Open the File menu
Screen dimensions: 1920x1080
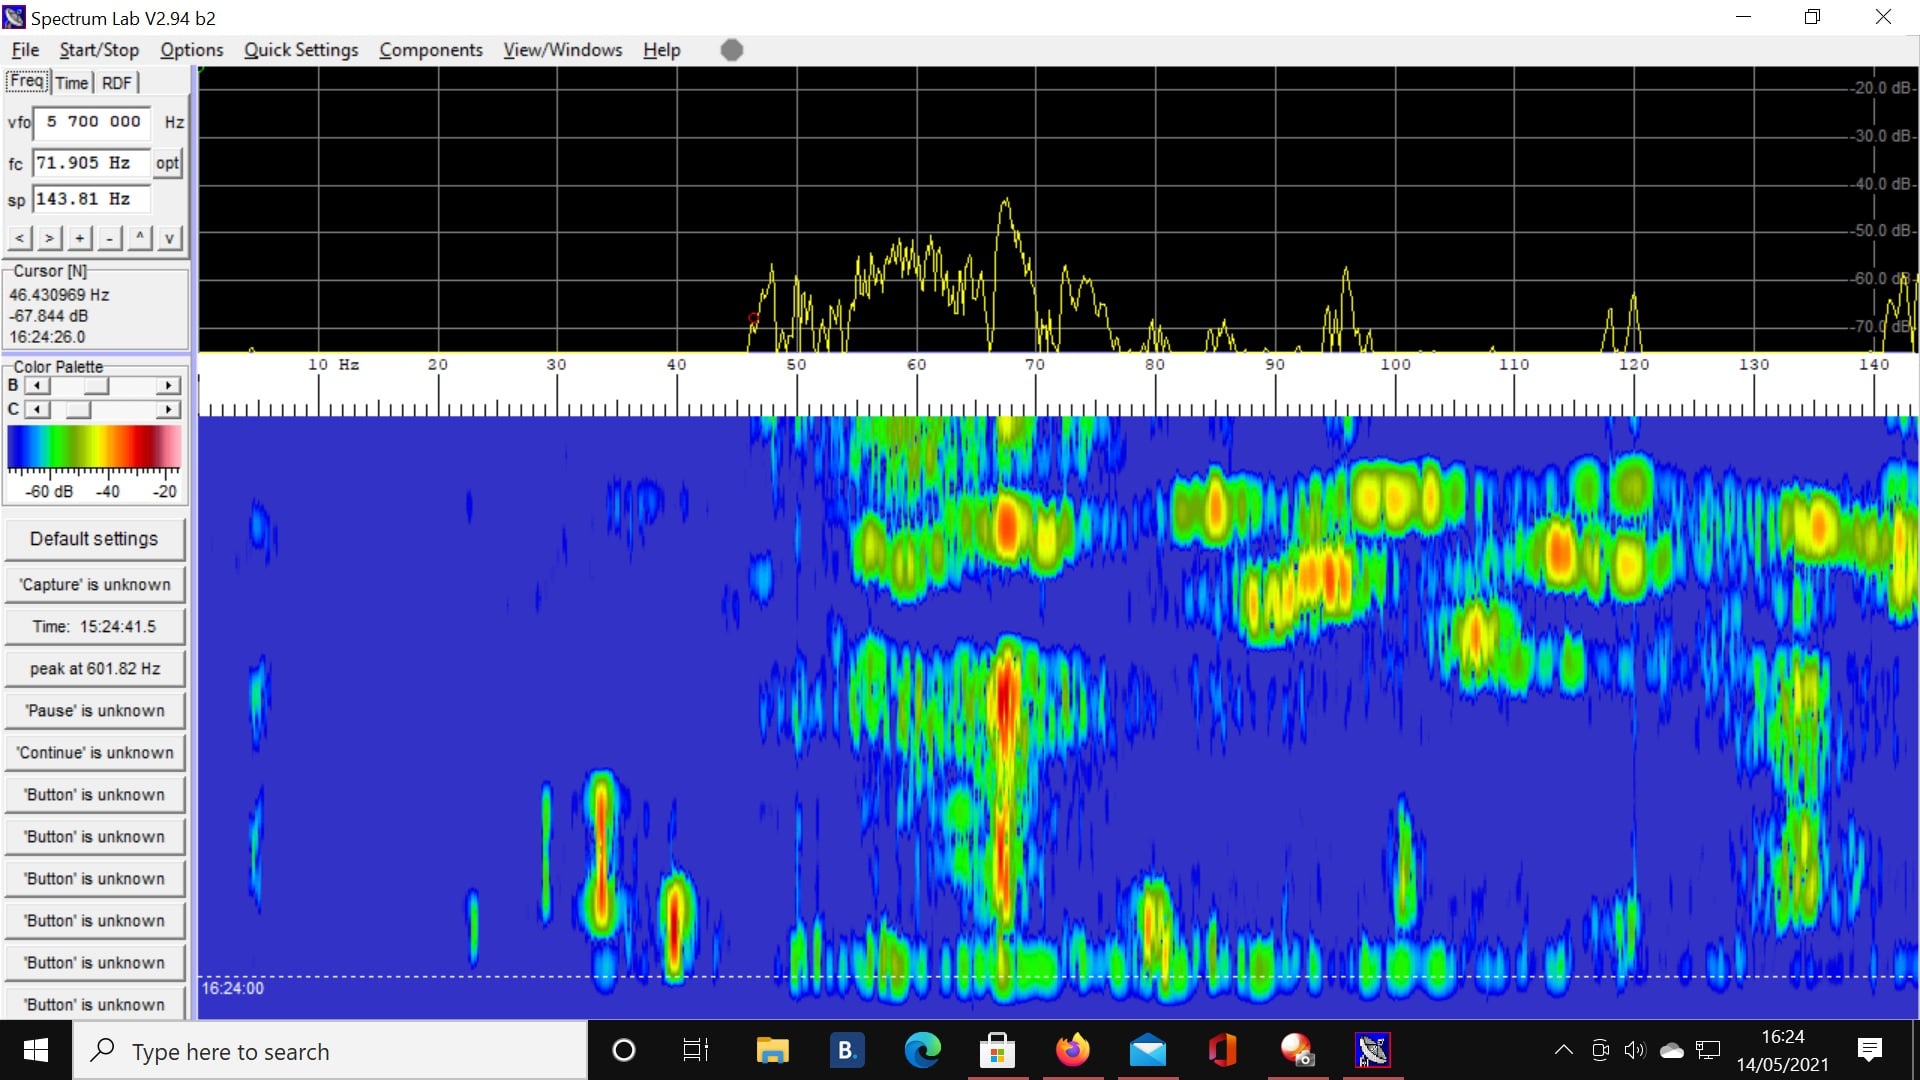[25, 50]
